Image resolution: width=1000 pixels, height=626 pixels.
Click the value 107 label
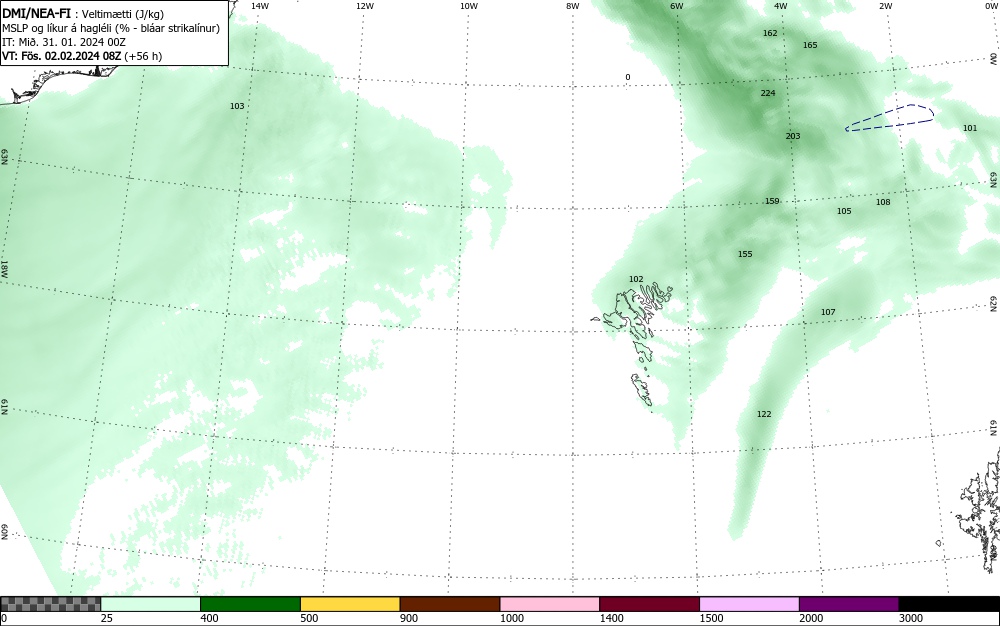(x=828, y=312)
